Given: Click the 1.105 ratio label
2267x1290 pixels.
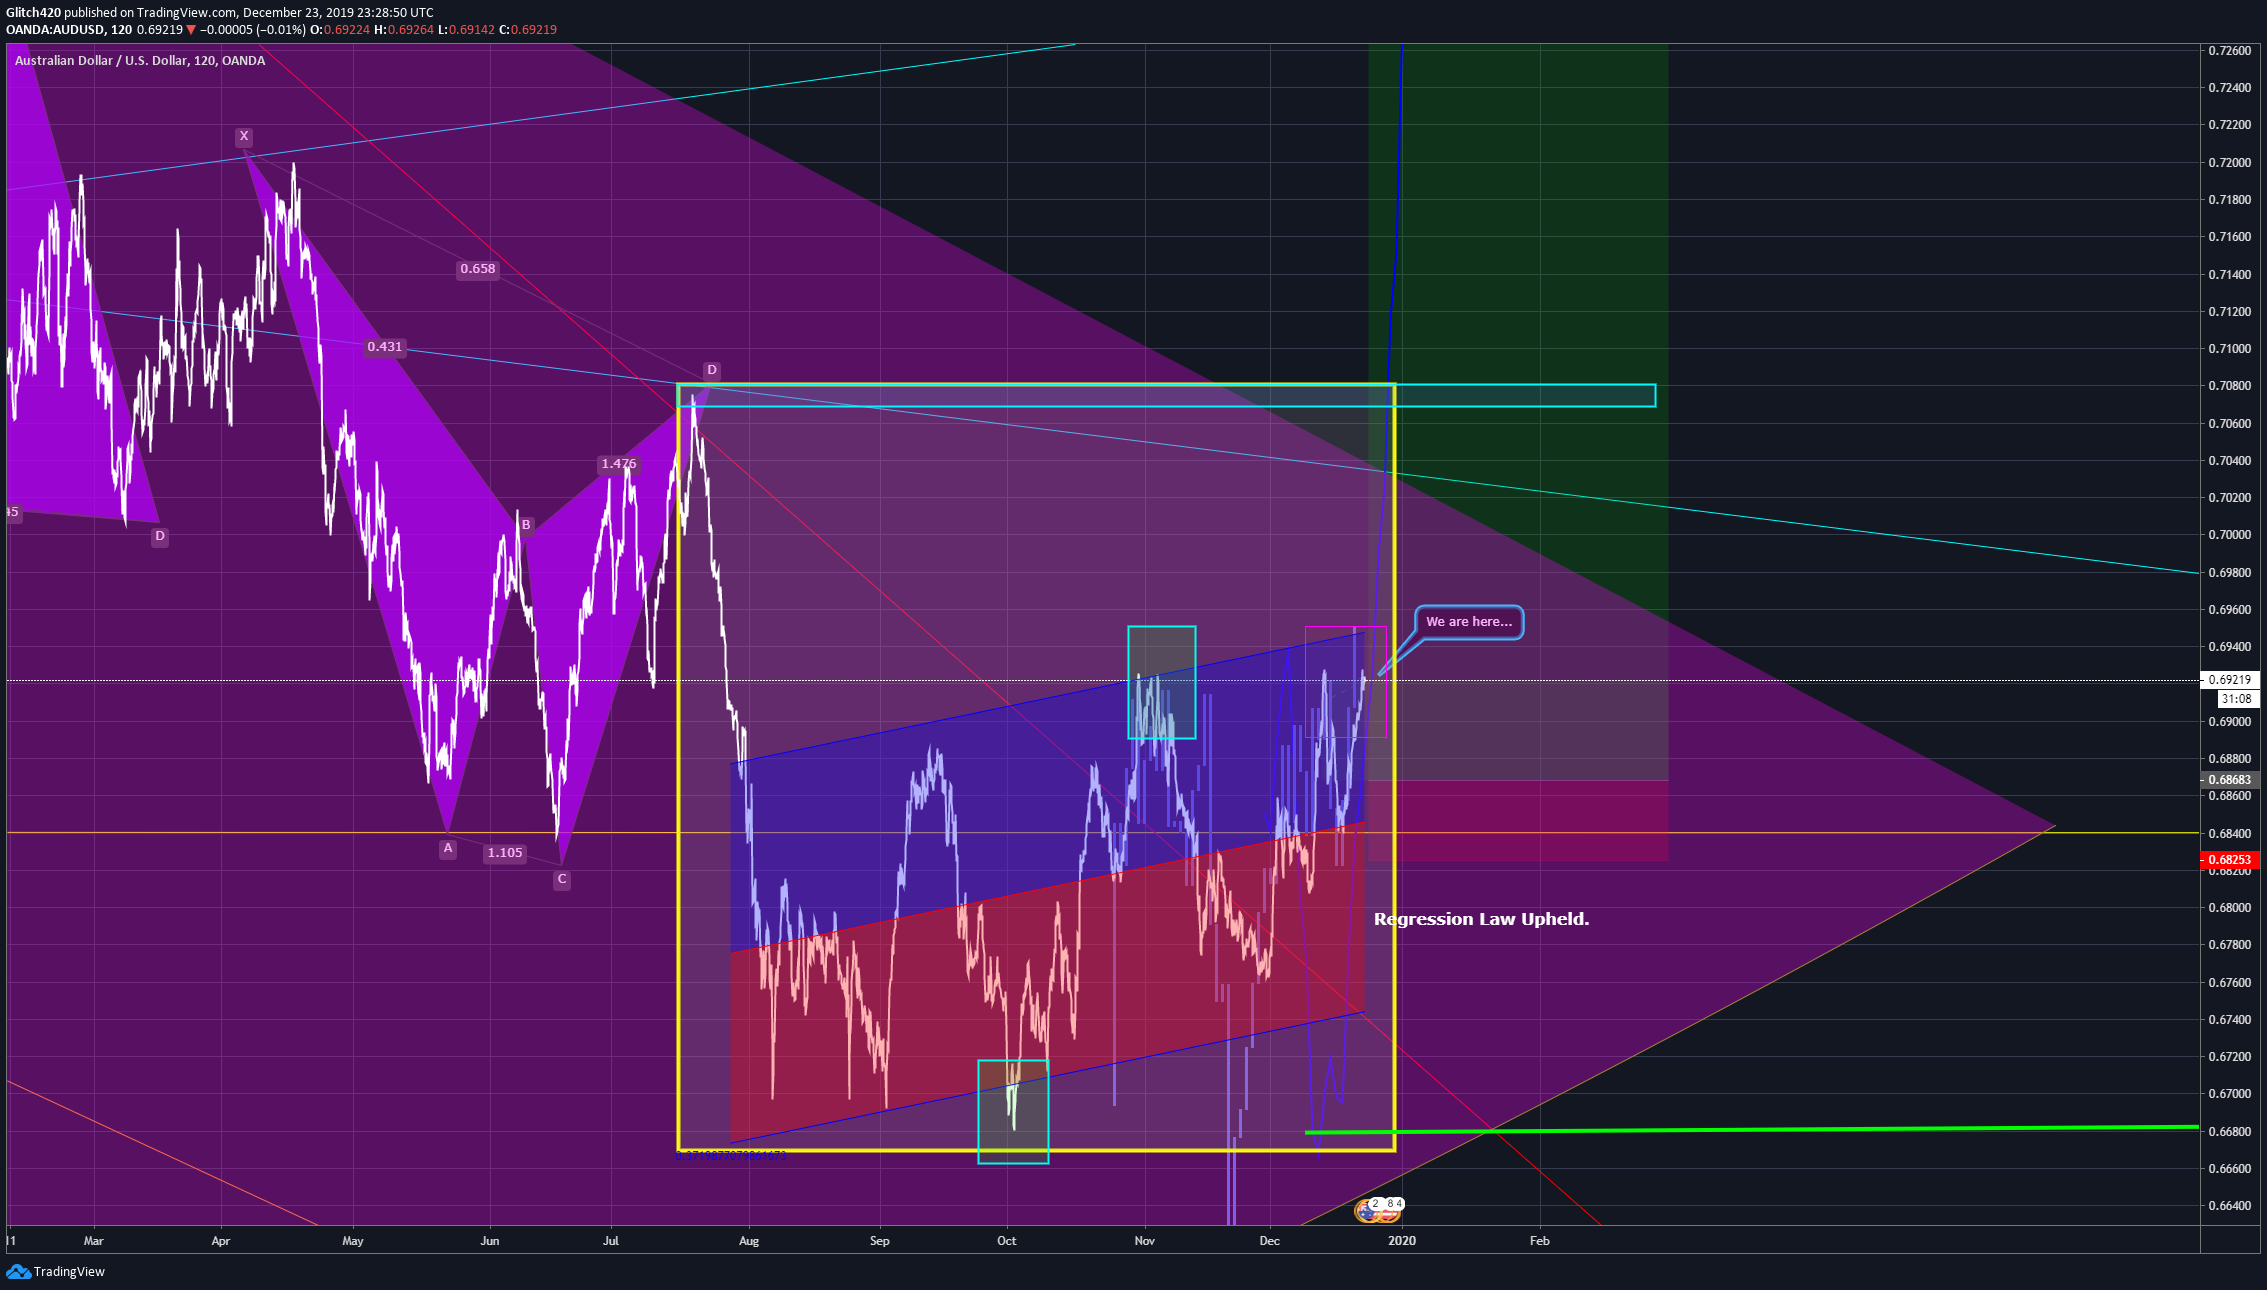Looking at the screenshot, I should coord(505,853).
